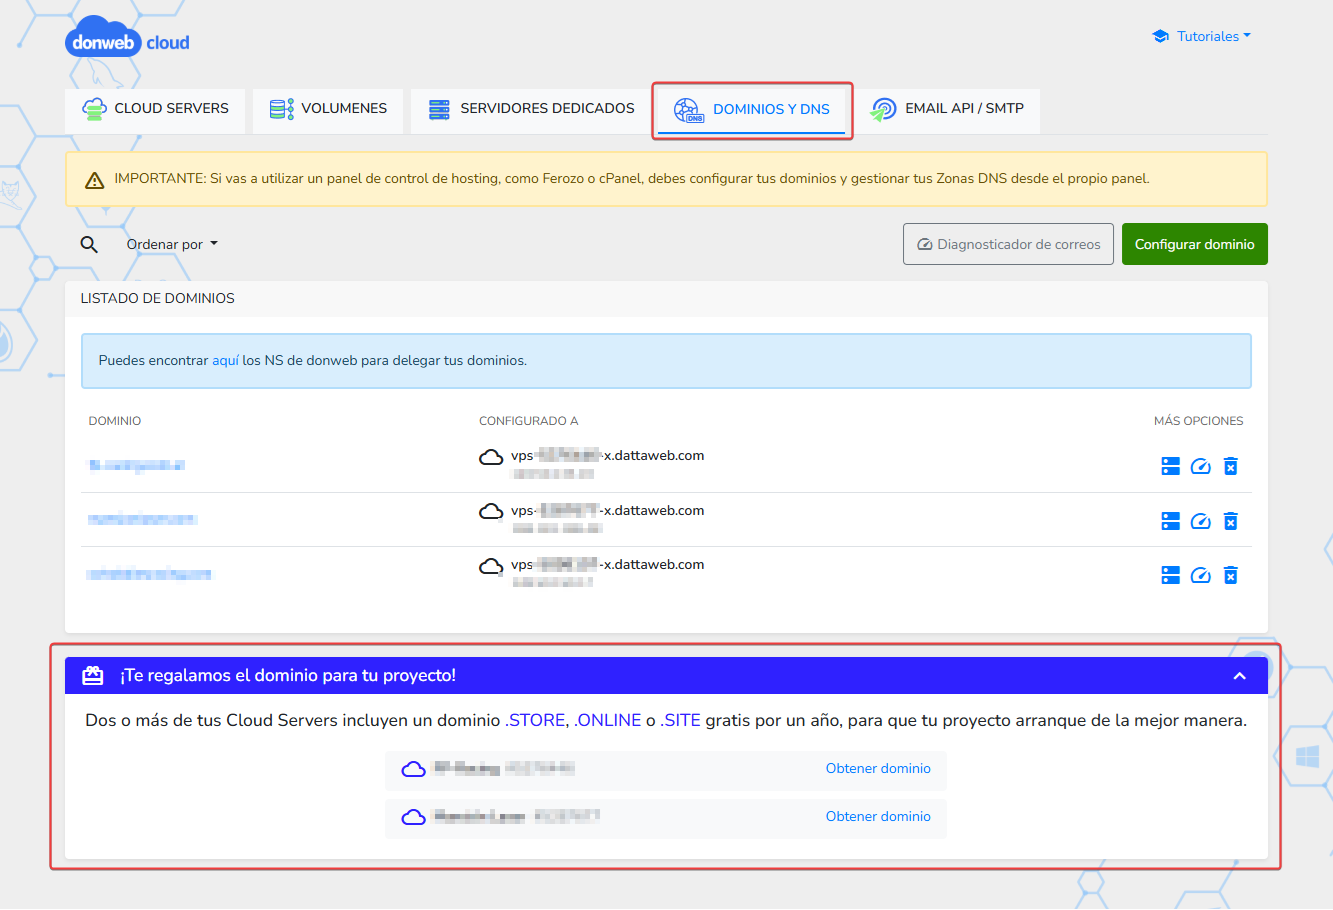Click diagnostic gauge icon for second domain
The image size is (1333, 910).
pyautogui.click(x=1201, y=521)
